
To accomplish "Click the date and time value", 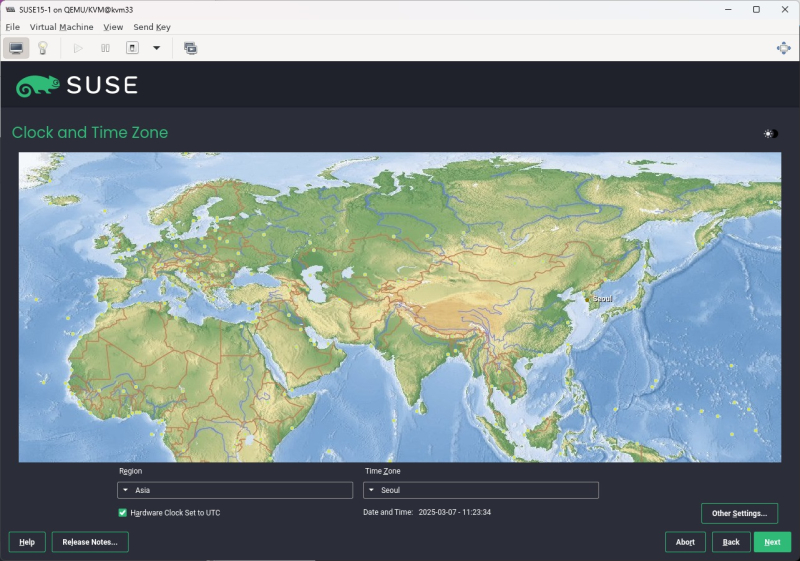I will pos(455,512).
